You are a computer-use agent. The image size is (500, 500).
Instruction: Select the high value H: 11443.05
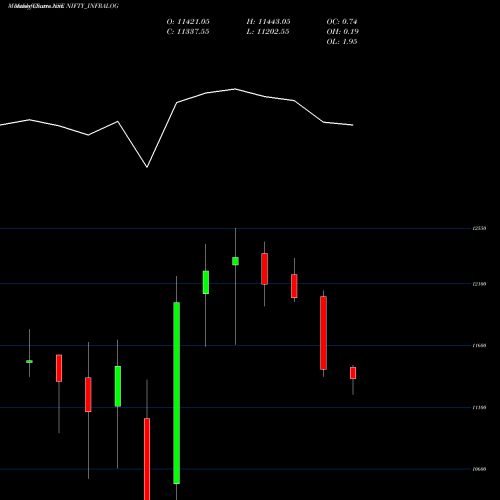268,22
